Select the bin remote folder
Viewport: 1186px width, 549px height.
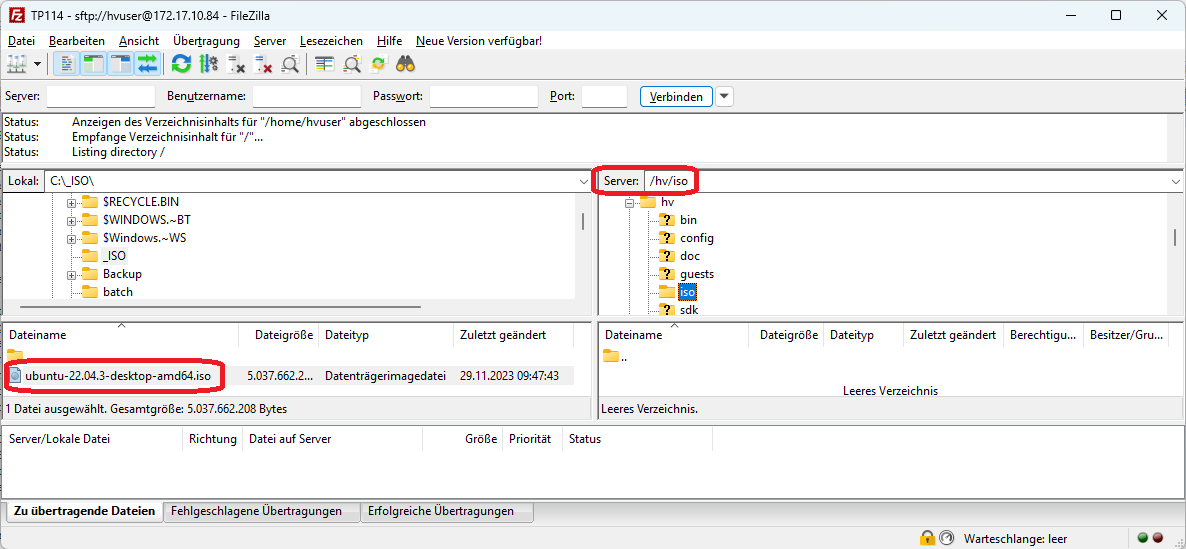[x=688, y=220]
